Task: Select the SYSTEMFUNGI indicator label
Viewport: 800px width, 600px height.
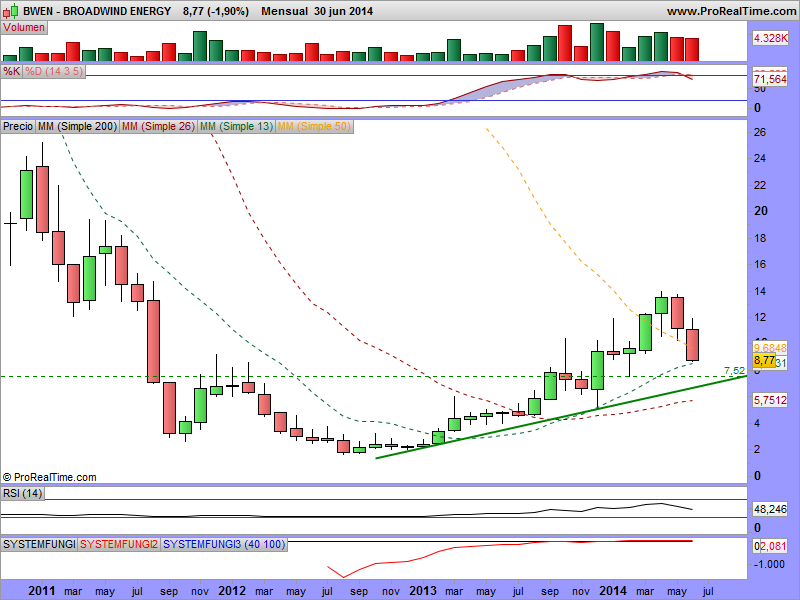Action: 39,544
